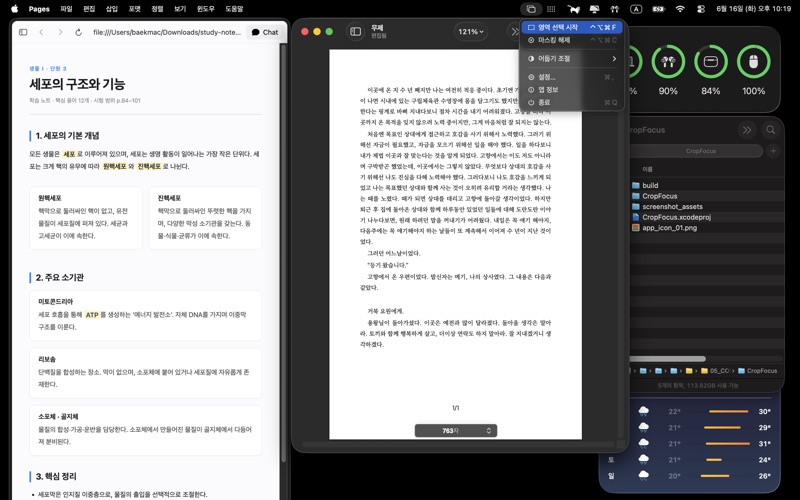Open Control Center from the menu bar
Image resolution: width=800 pixels, height=500 pixels.
701,9
